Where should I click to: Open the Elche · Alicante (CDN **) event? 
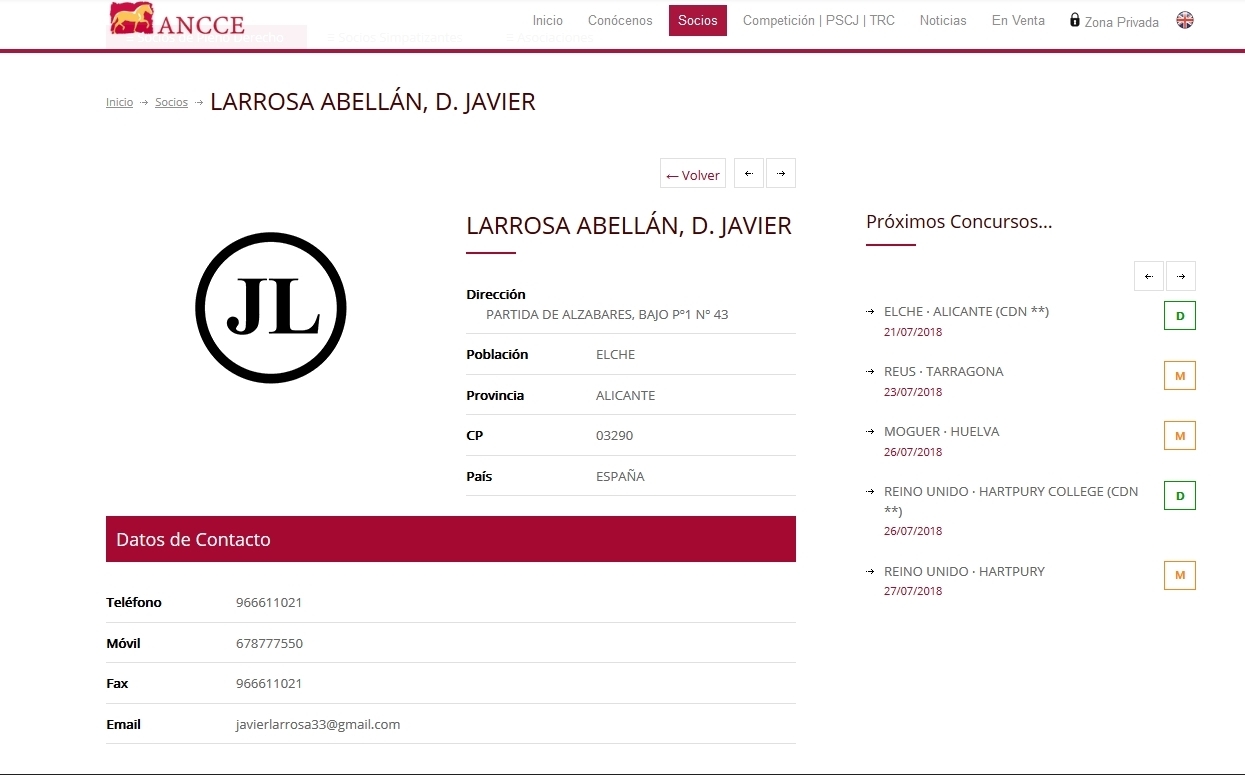966,311
